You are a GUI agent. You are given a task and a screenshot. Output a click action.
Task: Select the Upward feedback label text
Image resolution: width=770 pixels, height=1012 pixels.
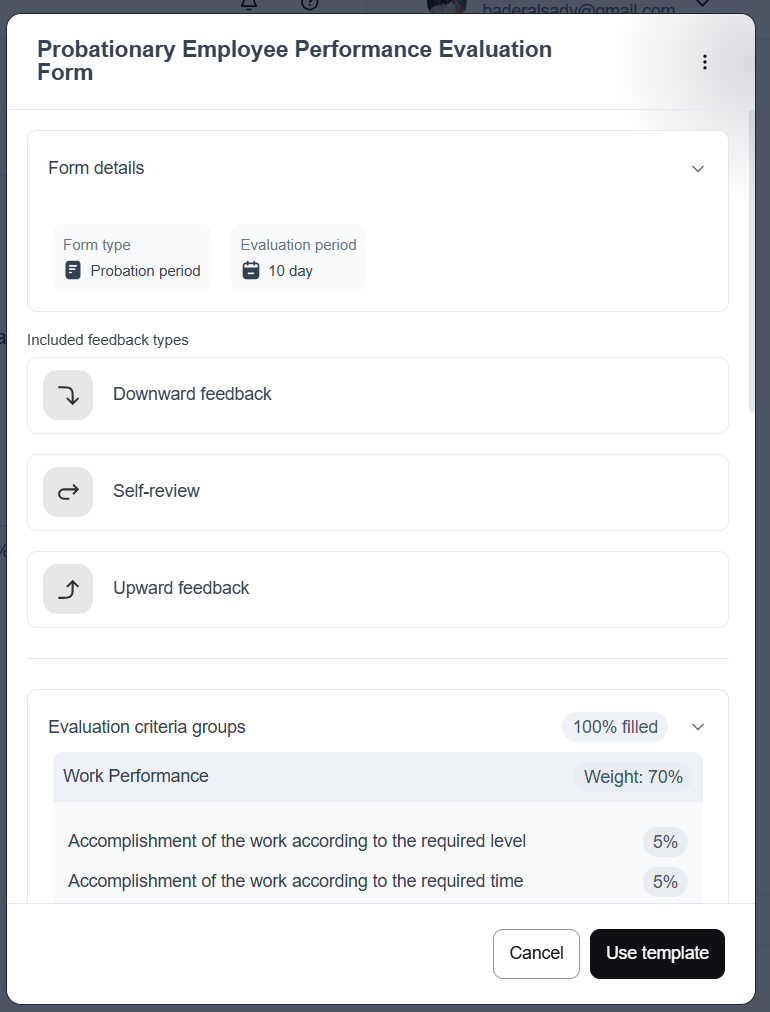(181, 589)
